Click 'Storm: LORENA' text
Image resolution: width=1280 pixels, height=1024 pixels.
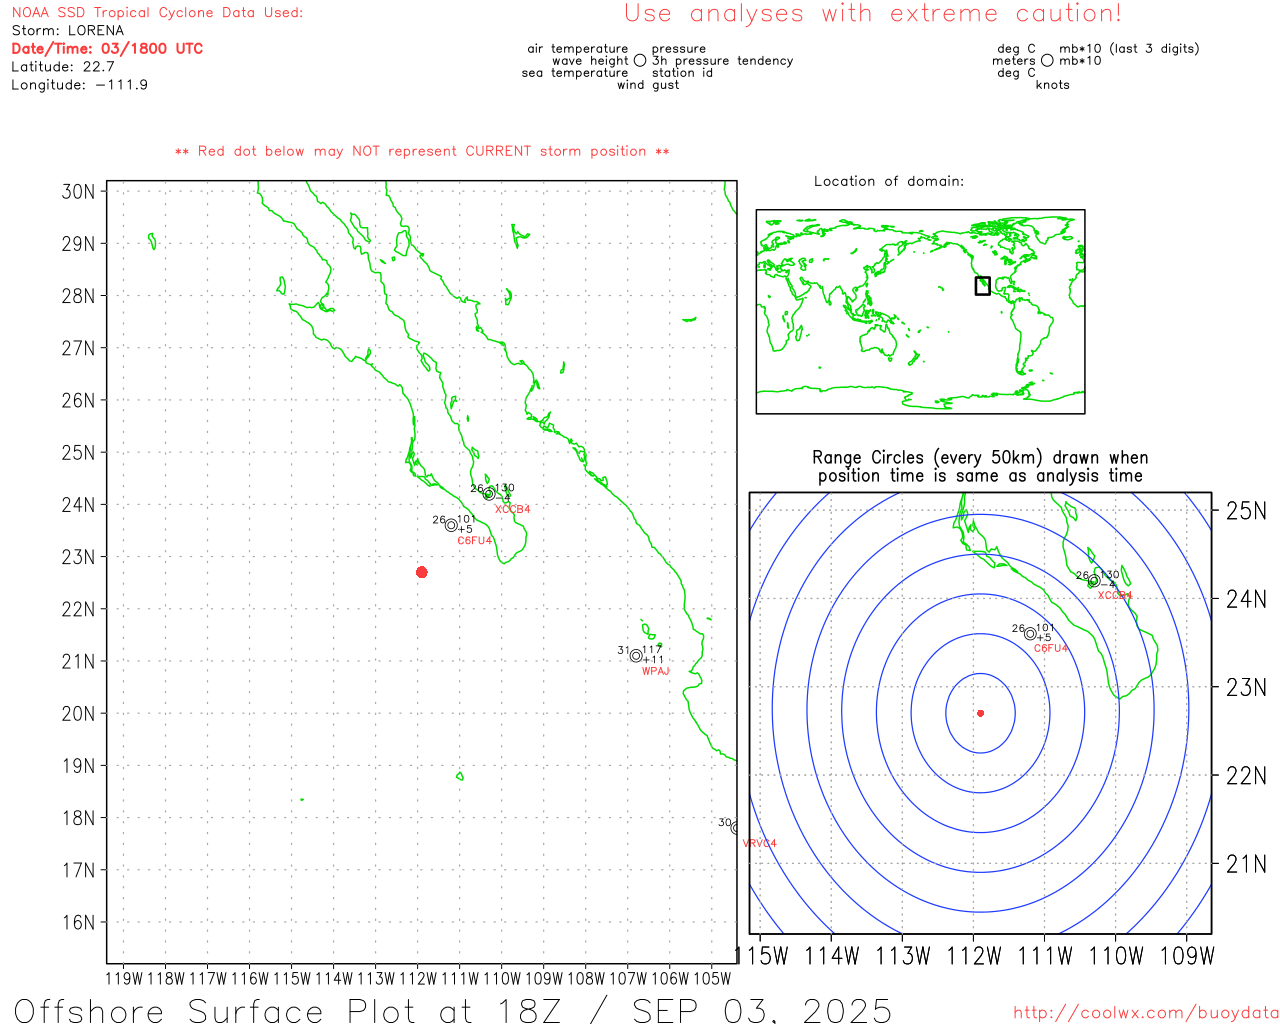coord(68,31)
